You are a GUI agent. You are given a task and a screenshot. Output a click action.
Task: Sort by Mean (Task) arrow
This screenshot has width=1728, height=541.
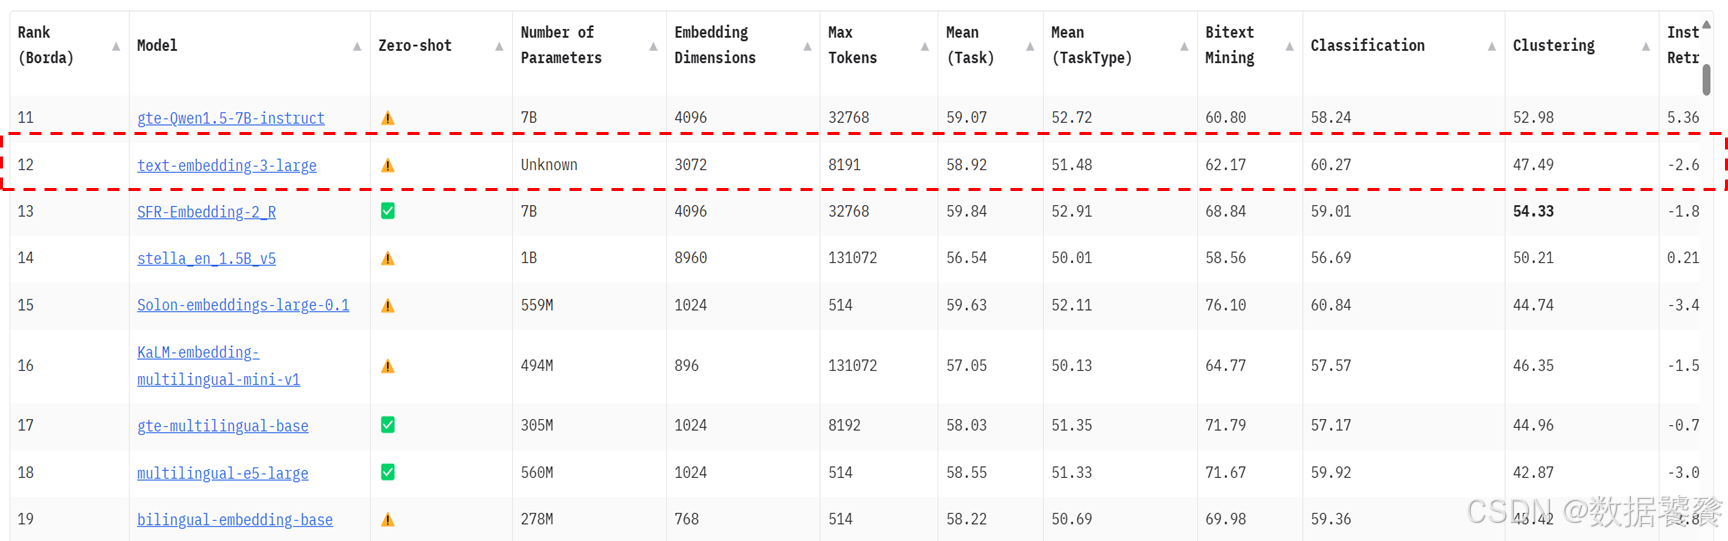point(1030,46)
